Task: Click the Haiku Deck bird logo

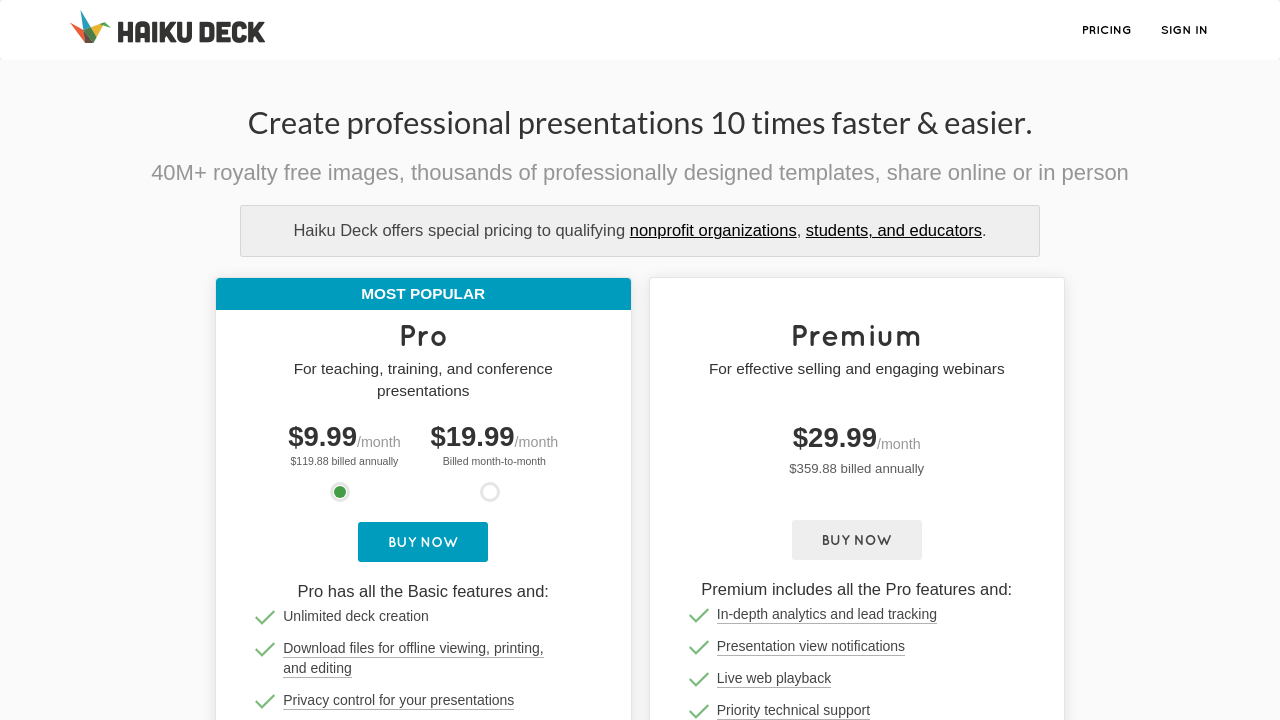Action: point(89,28)
